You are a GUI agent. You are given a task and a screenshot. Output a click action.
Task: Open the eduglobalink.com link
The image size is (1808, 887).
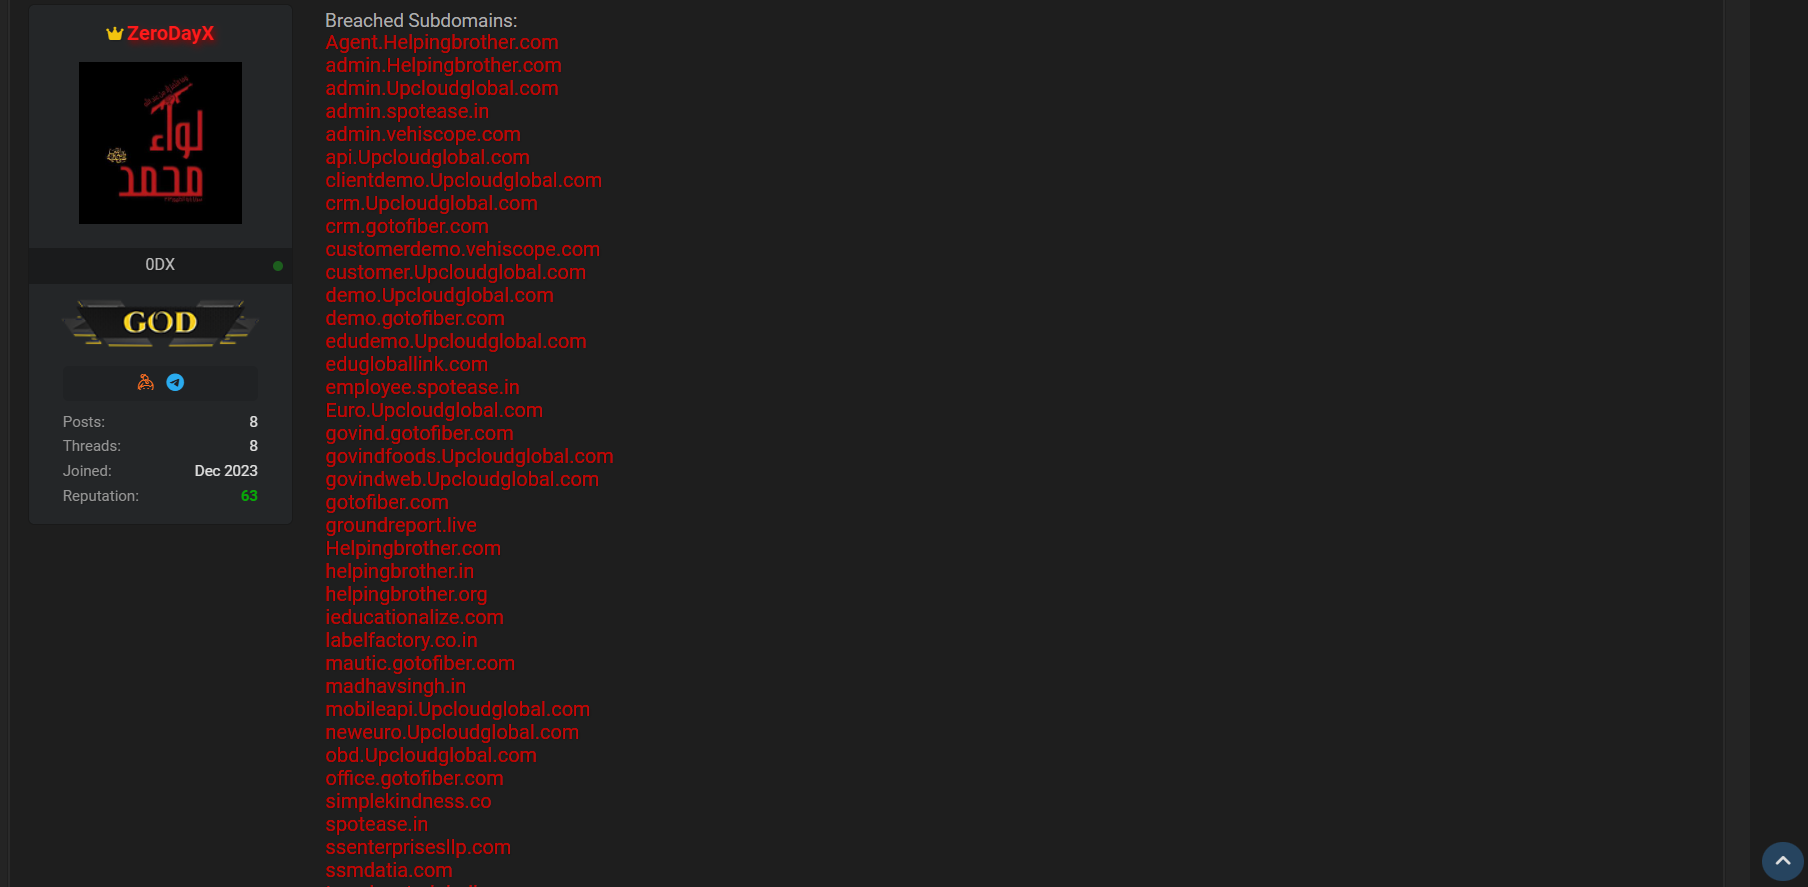[x=406, y=365]
